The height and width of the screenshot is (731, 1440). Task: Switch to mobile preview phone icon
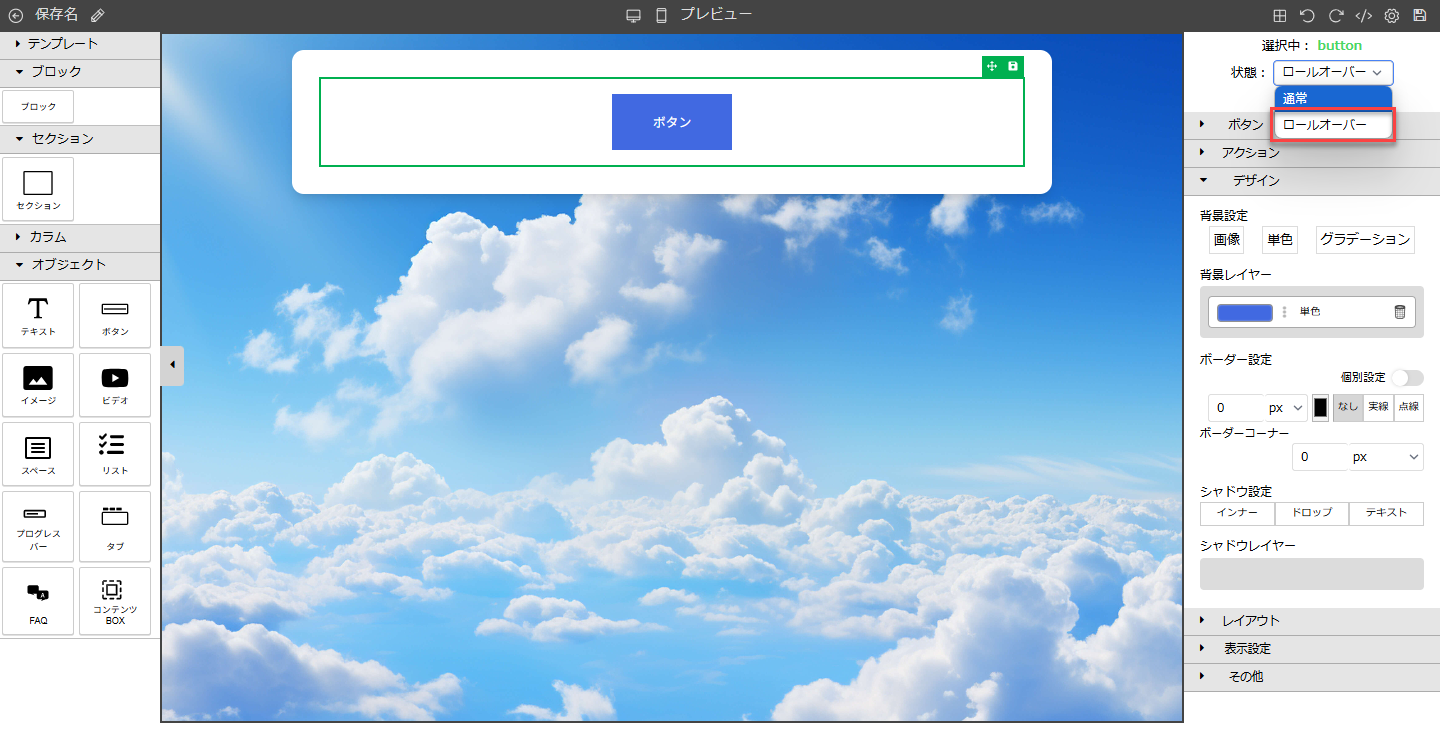click(661, 16)
